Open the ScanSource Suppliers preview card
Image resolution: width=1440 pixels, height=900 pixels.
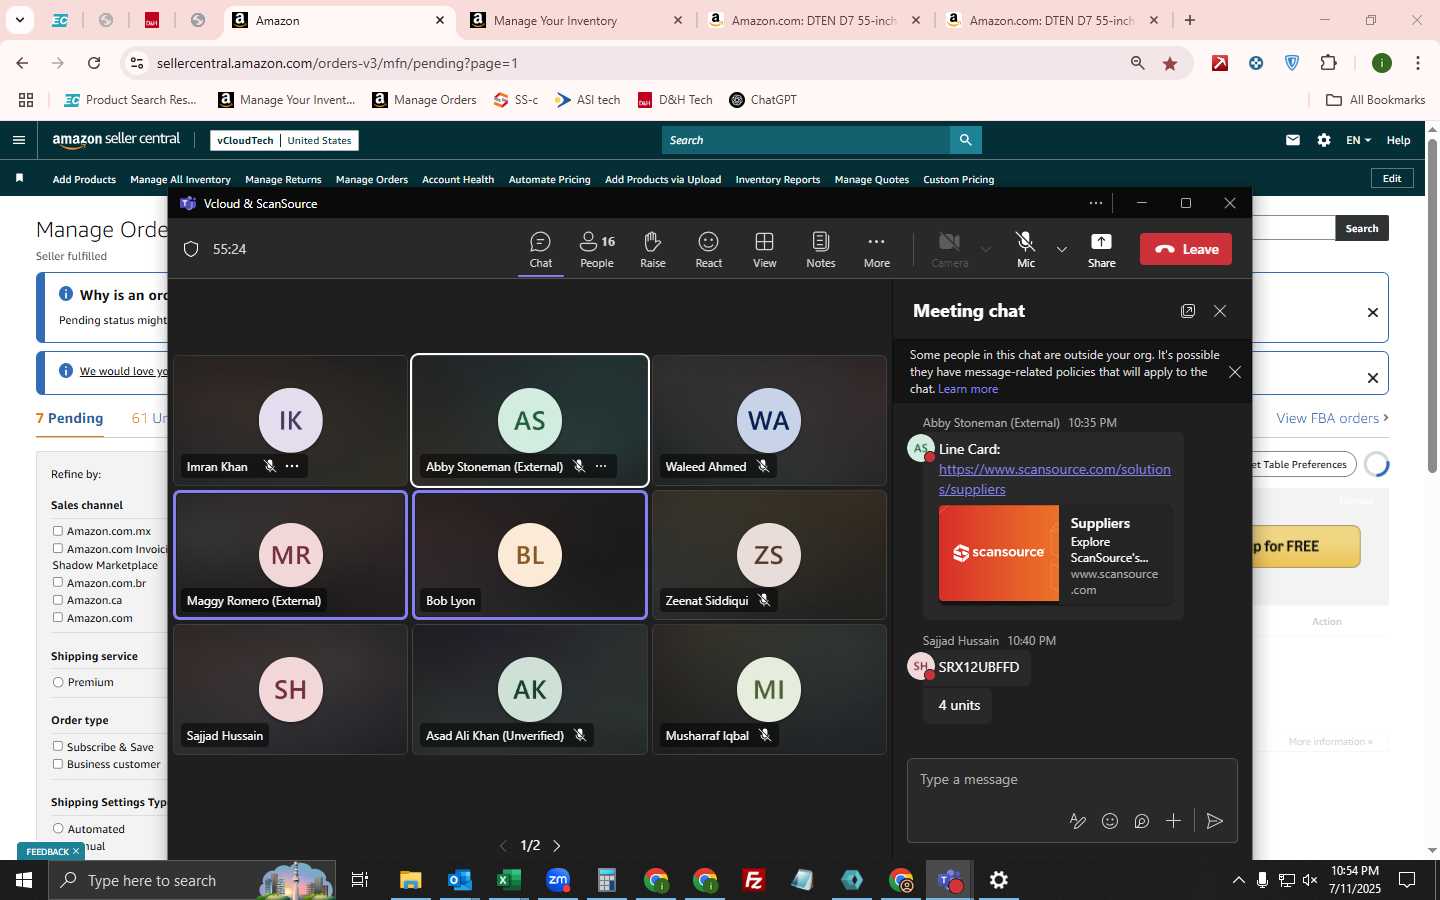coord(1055,553)
